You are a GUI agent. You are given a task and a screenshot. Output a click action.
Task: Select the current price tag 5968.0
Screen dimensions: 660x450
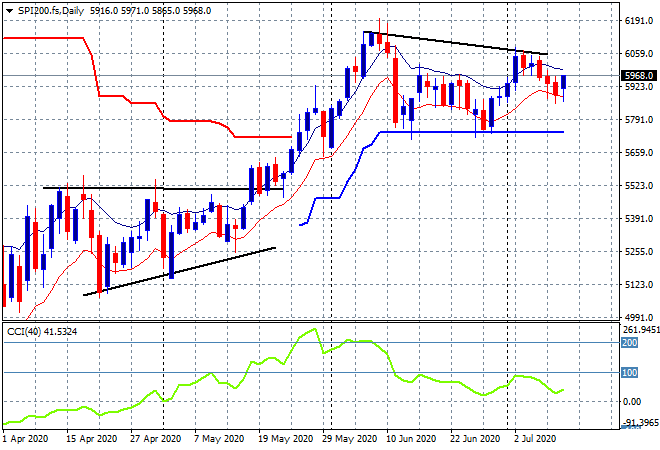point(639,76)
